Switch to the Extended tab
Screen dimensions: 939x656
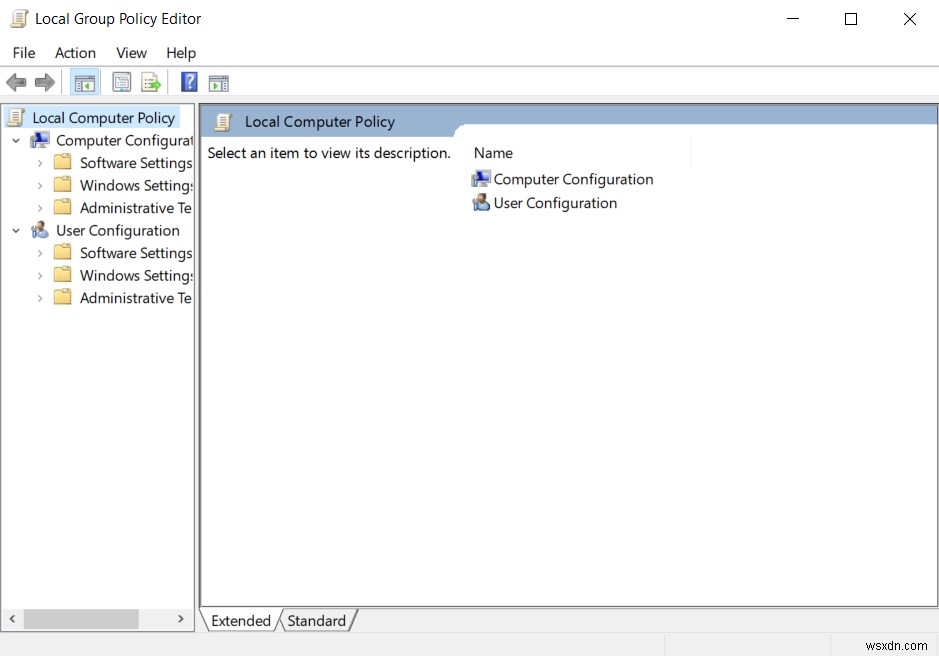(240, 621)
